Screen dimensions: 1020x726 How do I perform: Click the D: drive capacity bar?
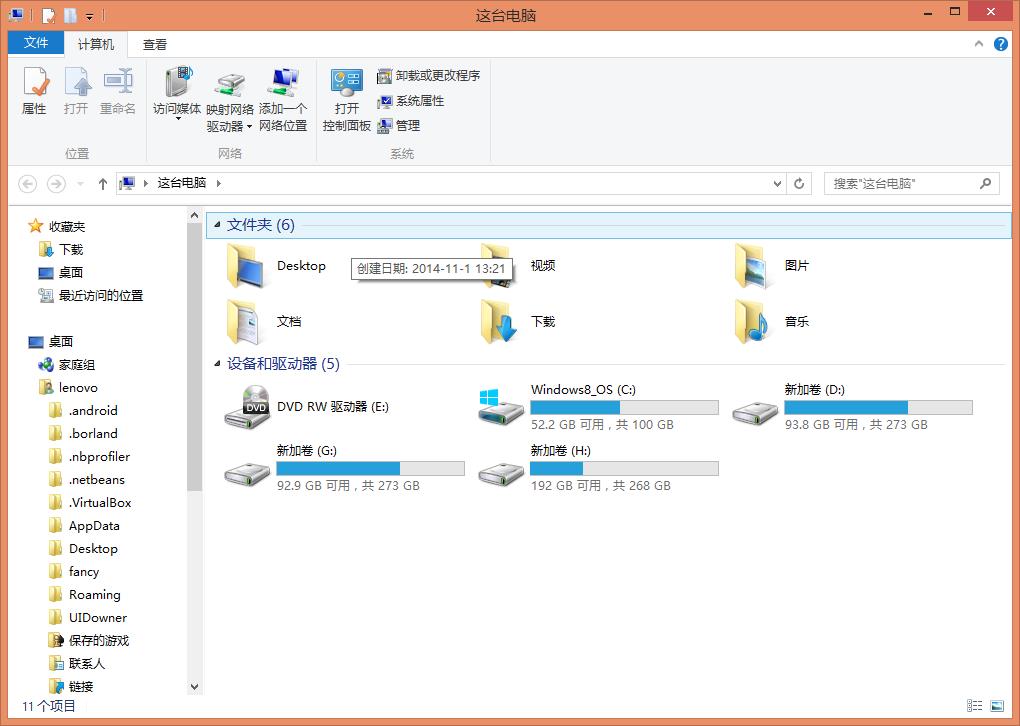[x=877, y=407]
